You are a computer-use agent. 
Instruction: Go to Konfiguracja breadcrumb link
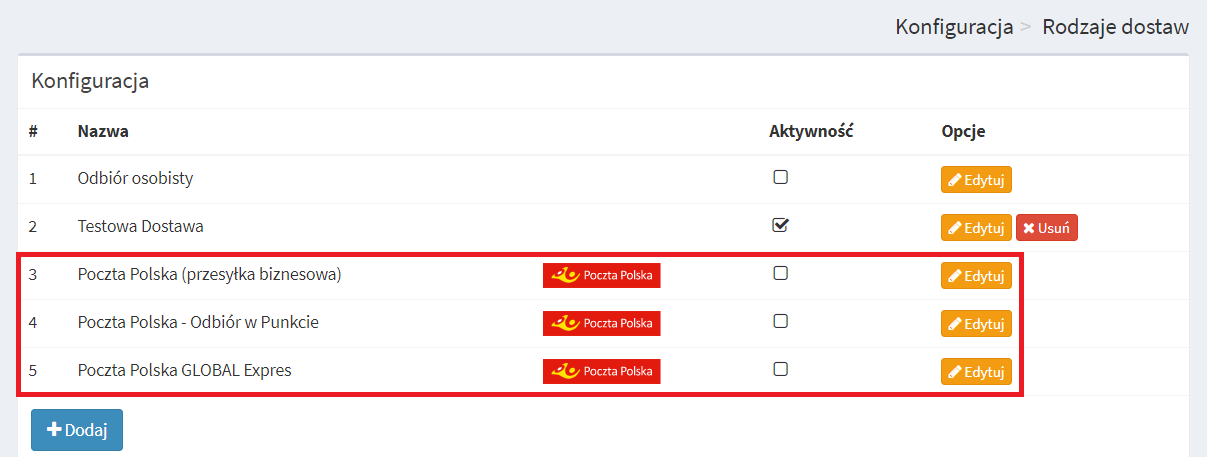tap(954, 27)
